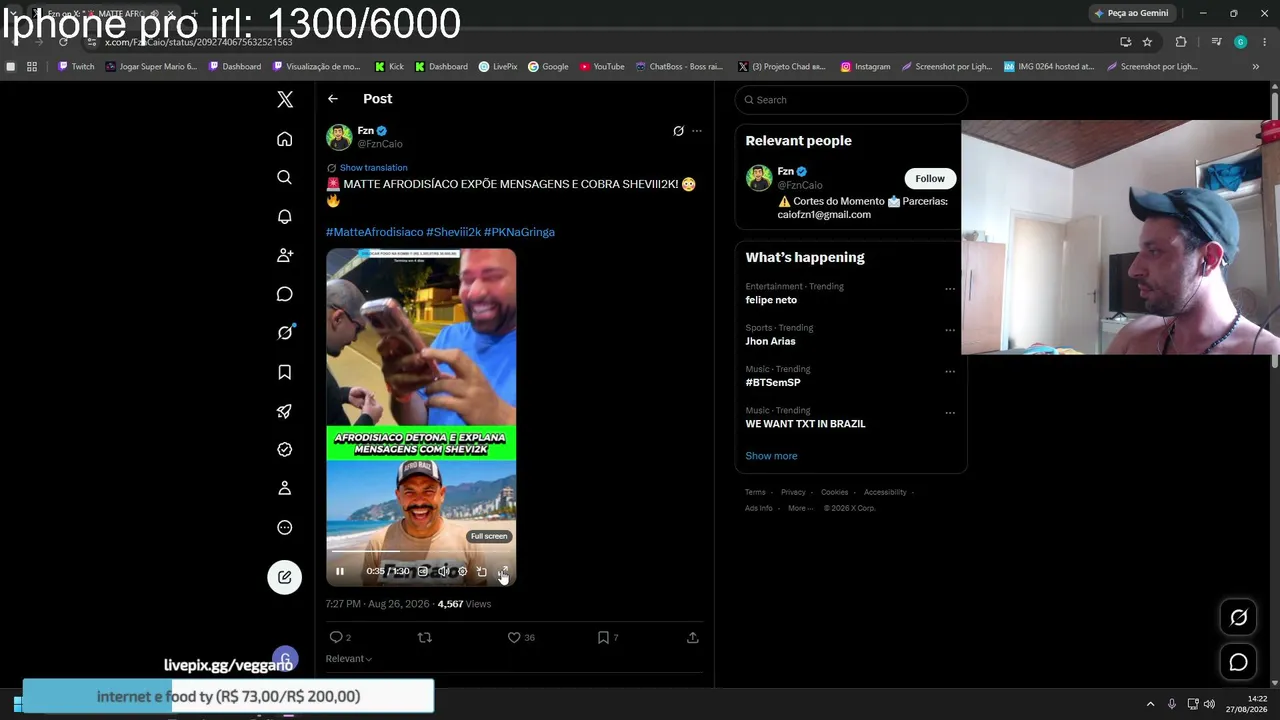Open the #MatteAfrodisiaco hashtag
Screen dimensions: 1280x720
(374, 232)
